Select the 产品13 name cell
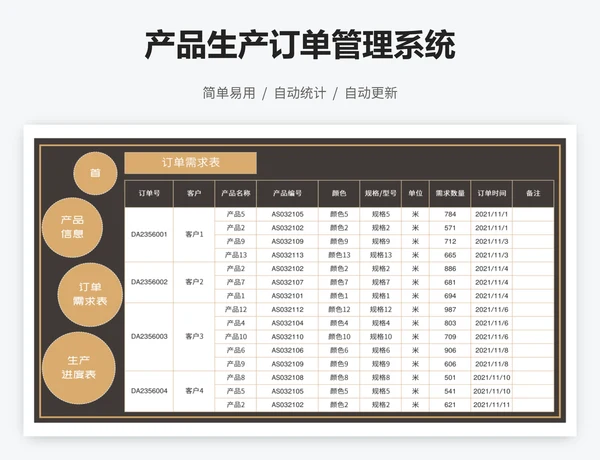The height and width of the screenshot is (460, 600). tap(236, 255)
